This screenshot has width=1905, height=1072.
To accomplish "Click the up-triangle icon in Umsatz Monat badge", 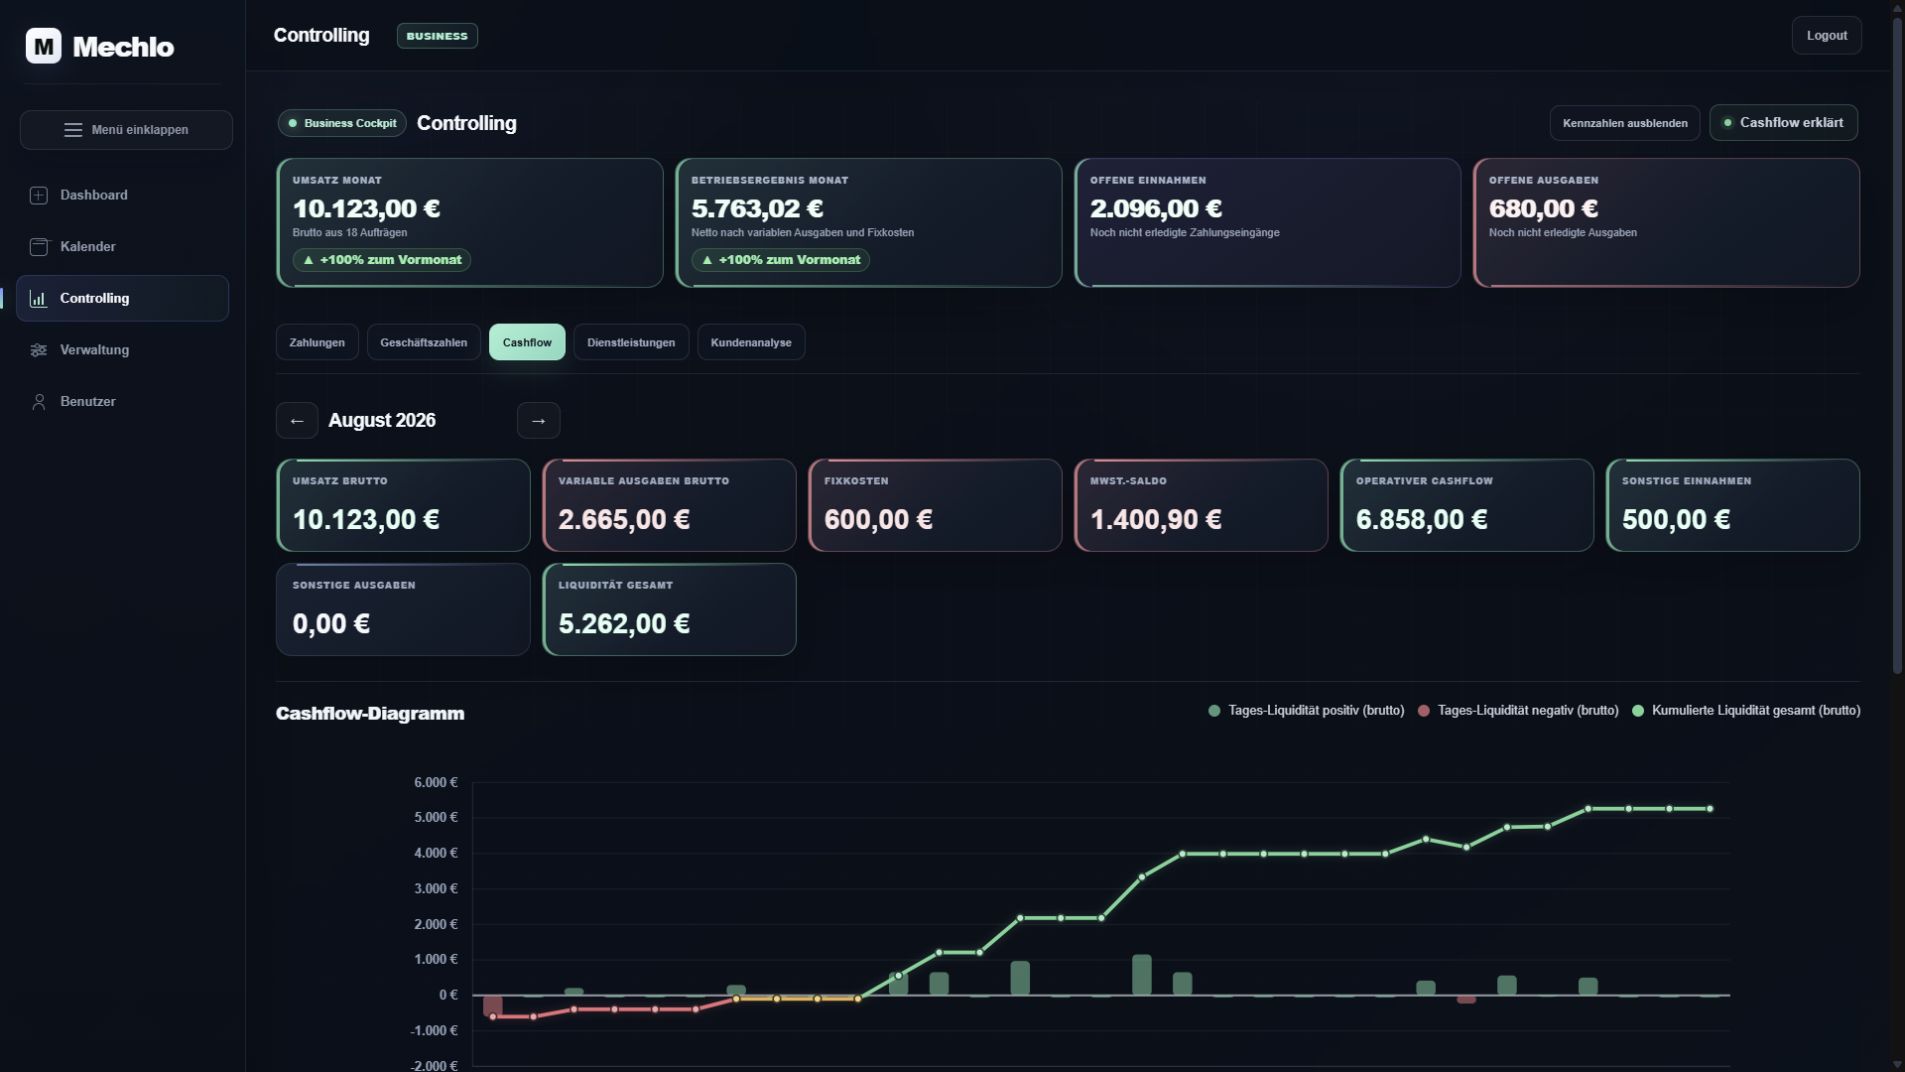I will (308, 260).
